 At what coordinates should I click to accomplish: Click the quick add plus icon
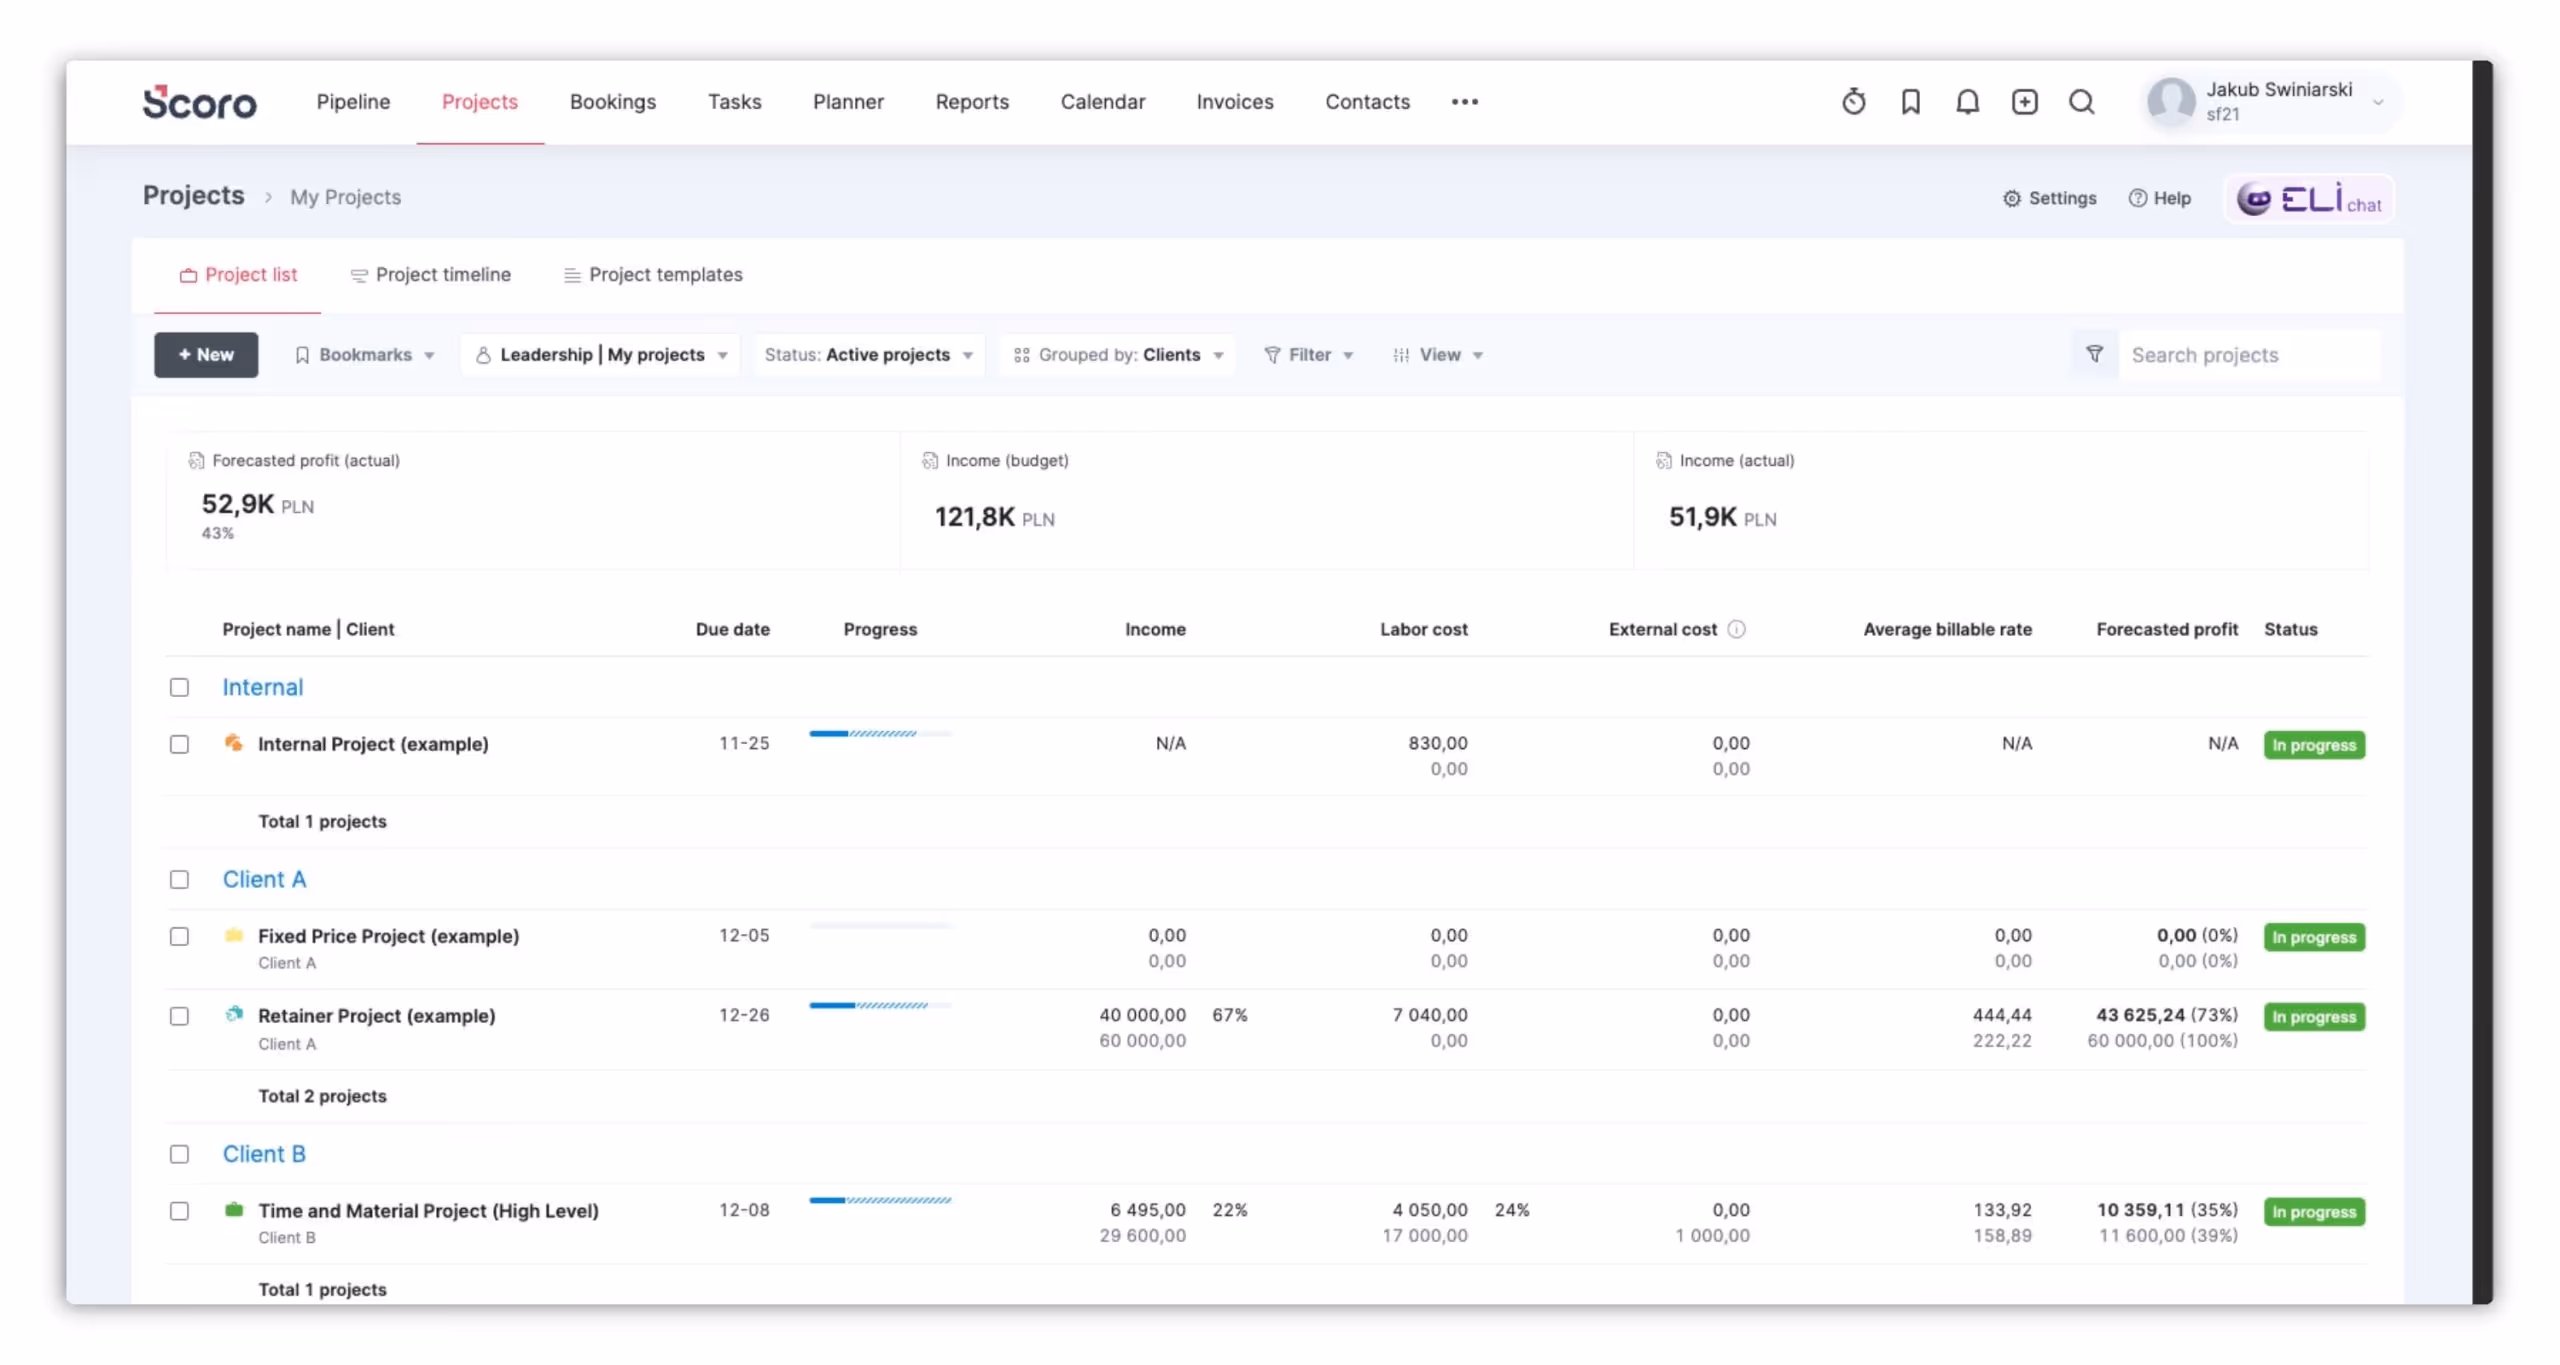click(2024, 102)
